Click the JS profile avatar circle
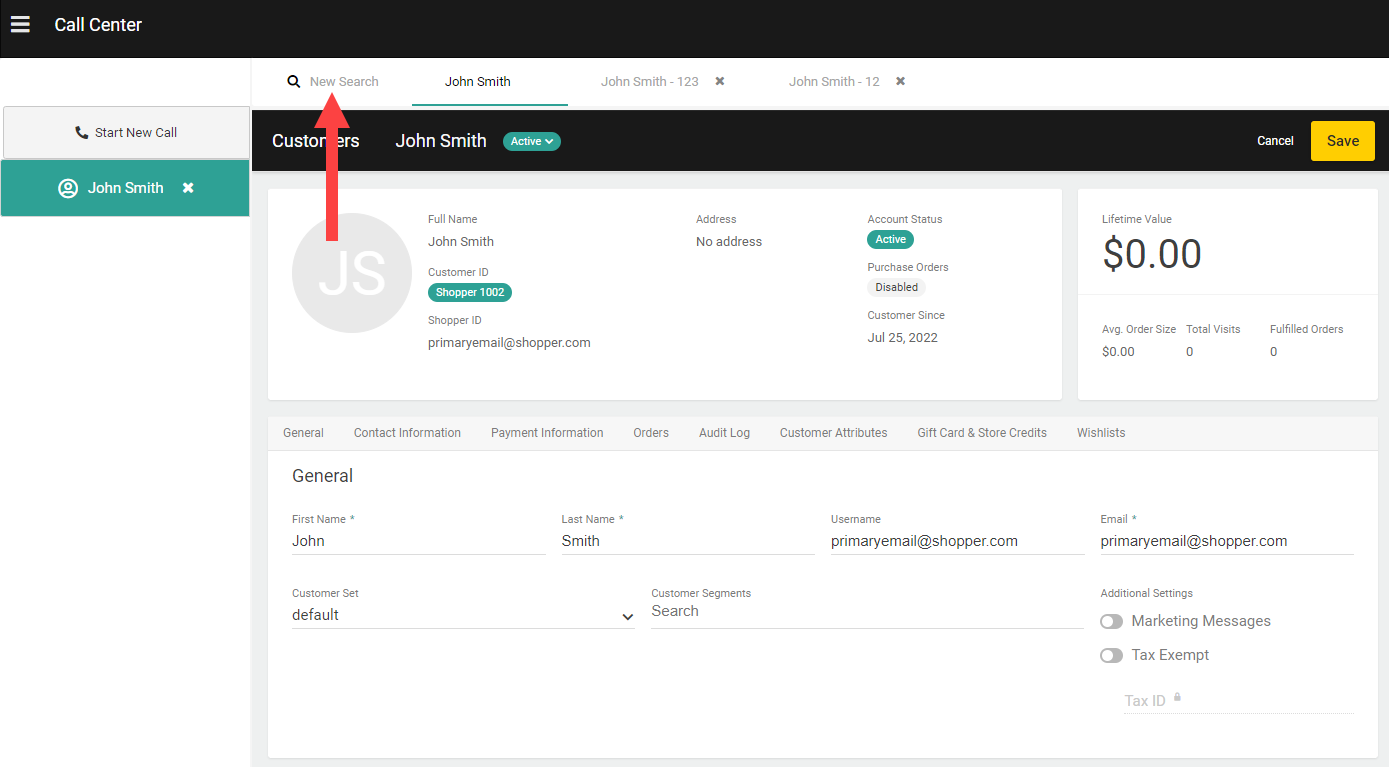Image resolution: width=1389 pixels, height=767 pixels. pyautogui.click(x=352, y=272)
